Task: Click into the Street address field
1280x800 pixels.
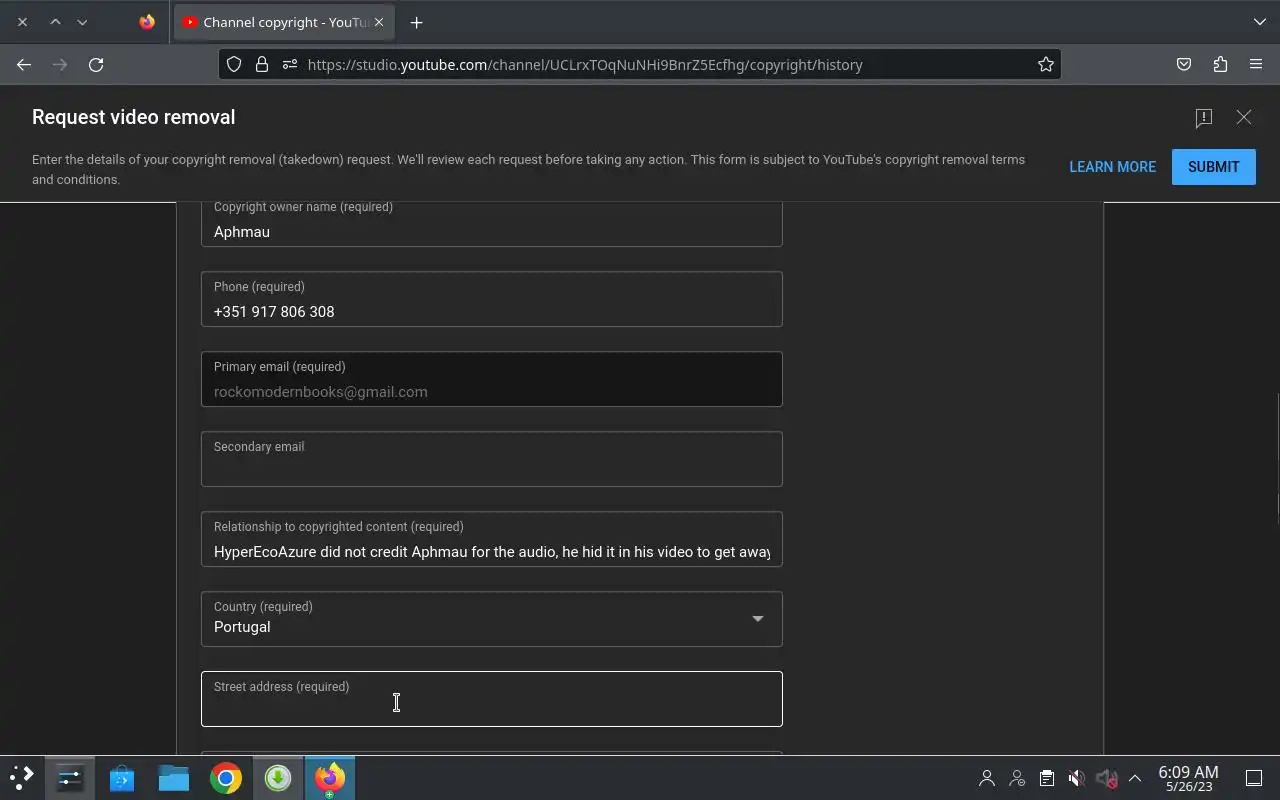Action: pyautogui.click(x=491, y=699)
